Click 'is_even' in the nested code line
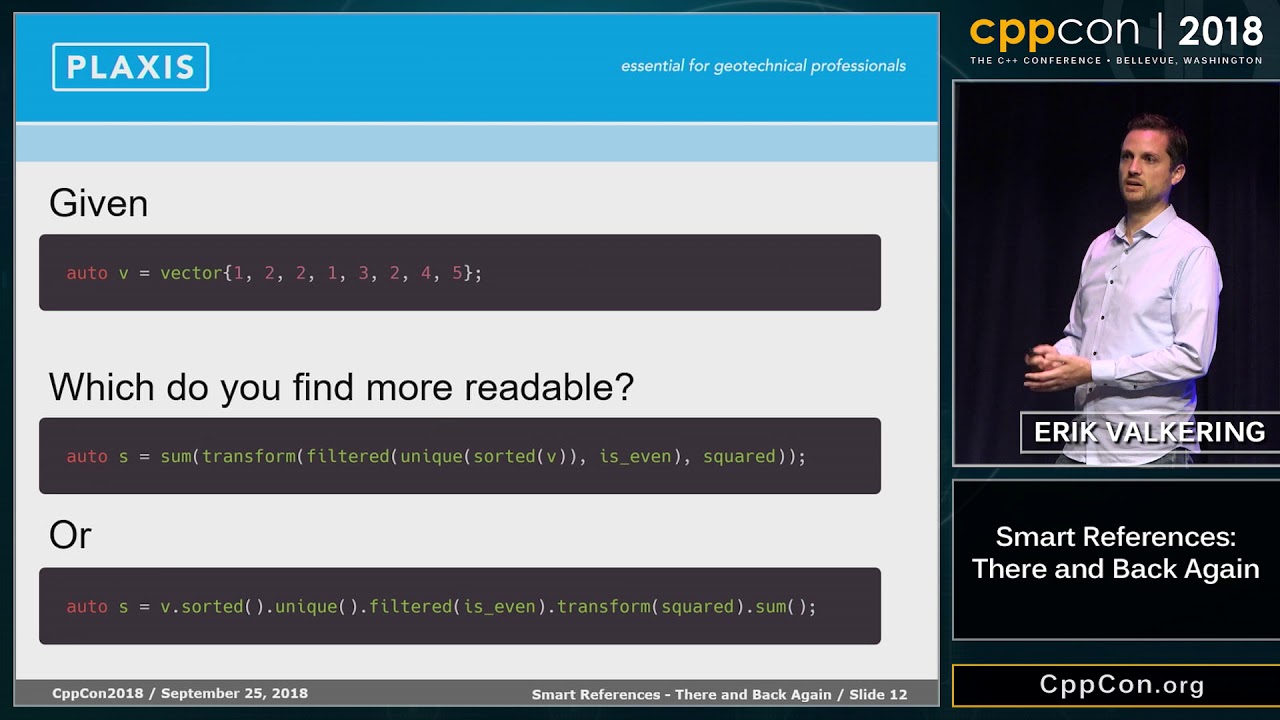The width and height of the screenshot is (1280, 720). pos(635,456)
